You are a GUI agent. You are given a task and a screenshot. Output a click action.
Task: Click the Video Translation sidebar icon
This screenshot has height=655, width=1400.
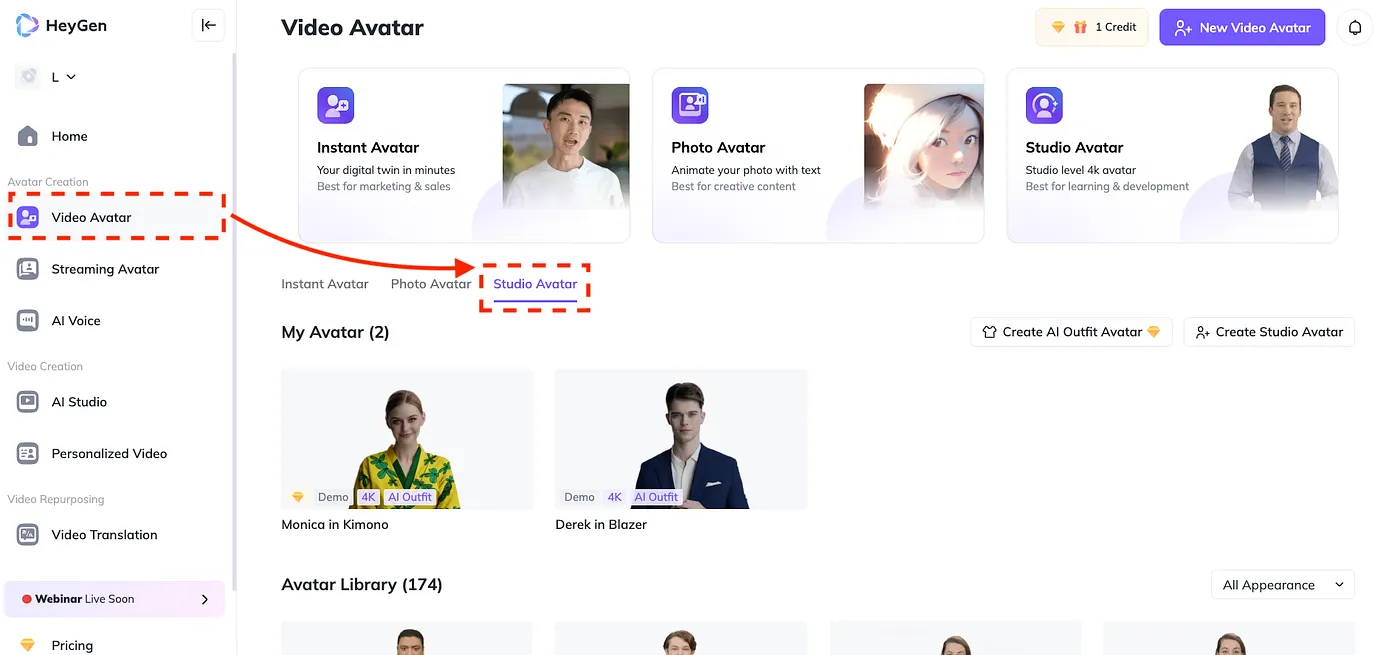point(28,535)
